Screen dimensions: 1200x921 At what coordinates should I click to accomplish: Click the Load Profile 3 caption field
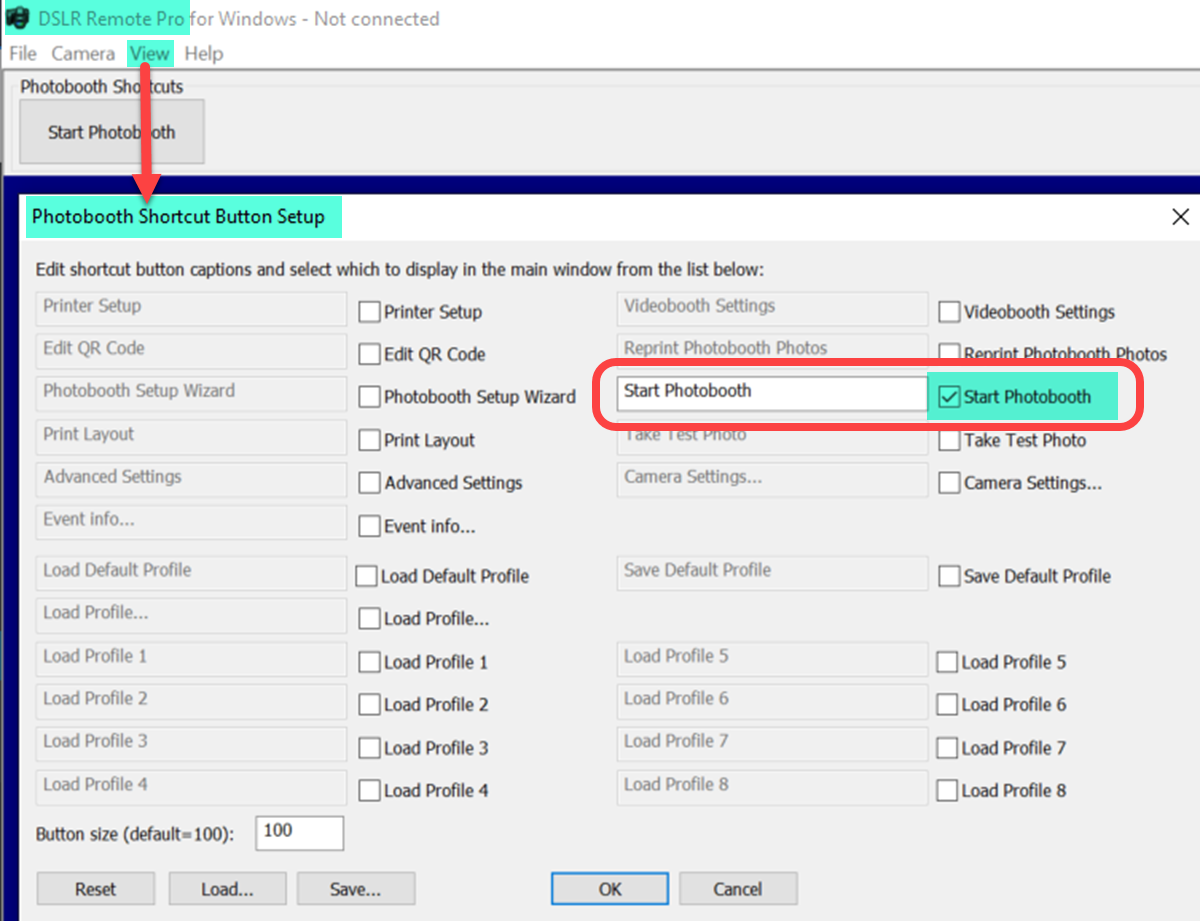tap(192, 744)
